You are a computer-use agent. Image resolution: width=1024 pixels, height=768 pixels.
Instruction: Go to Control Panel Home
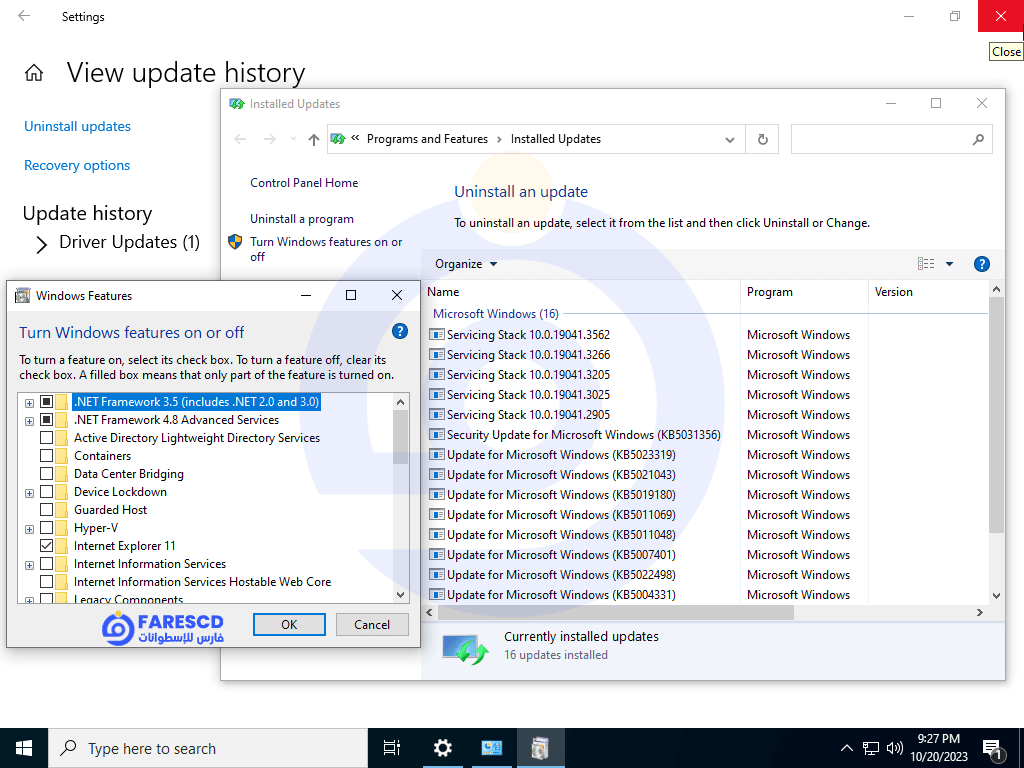(304, 183)
